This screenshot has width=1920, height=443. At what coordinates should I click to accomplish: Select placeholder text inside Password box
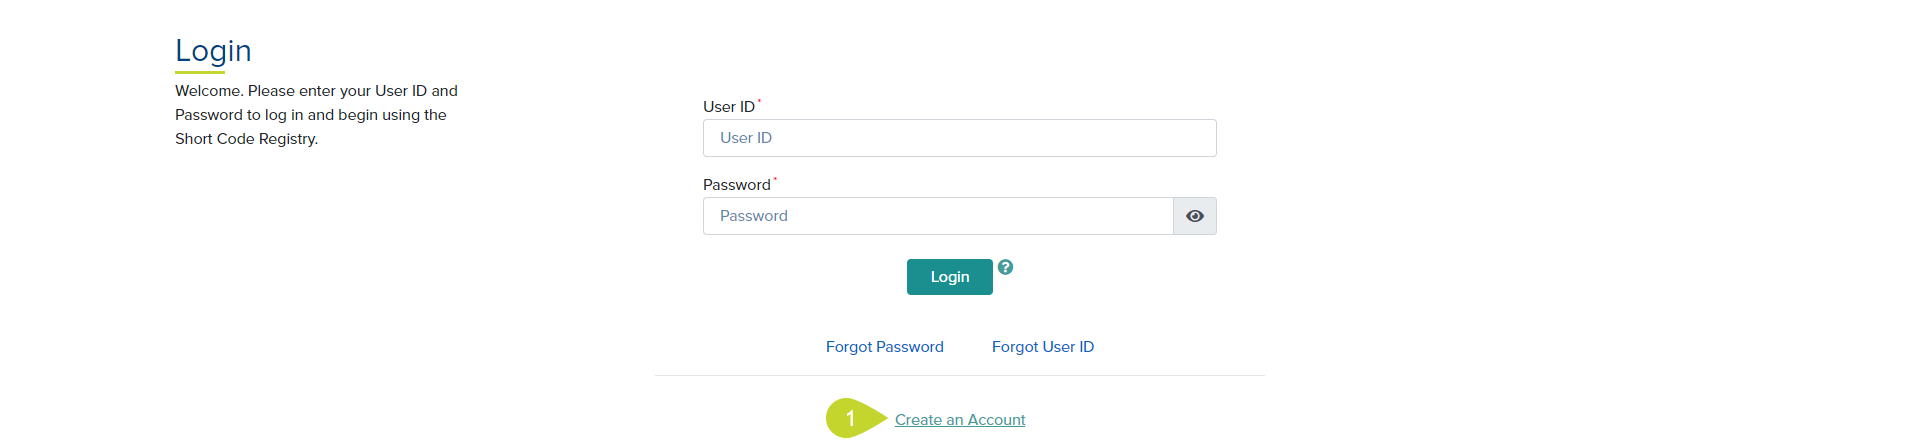[x=754, y=216]
